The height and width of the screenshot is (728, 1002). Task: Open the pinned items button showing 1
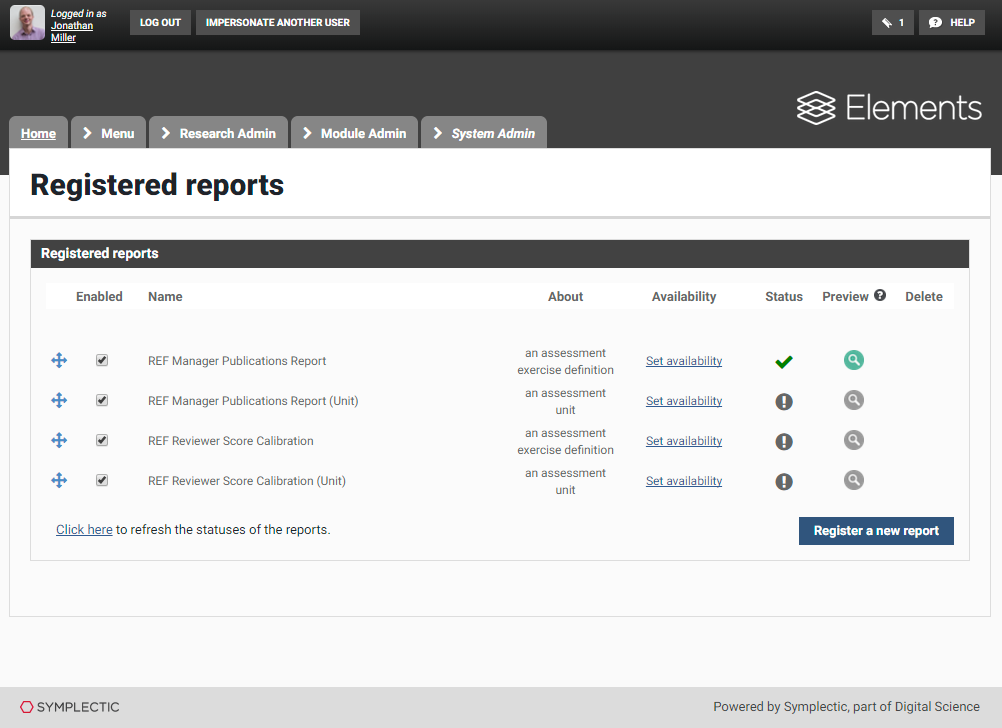point(892,22)
